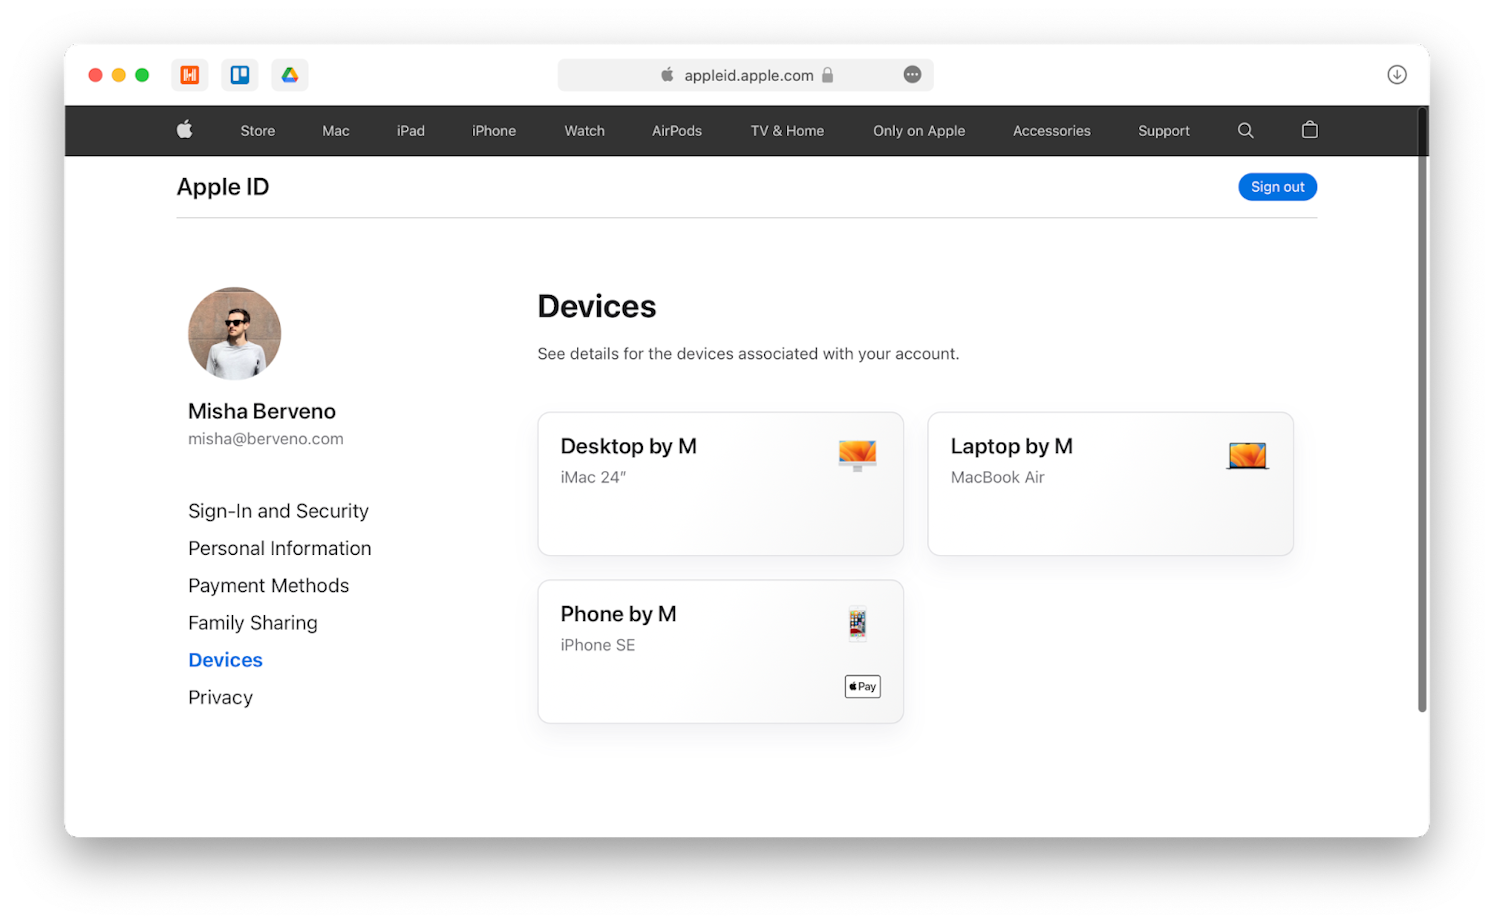
Task: Open the Apple search icon
Action: (x=1245, y=130)
